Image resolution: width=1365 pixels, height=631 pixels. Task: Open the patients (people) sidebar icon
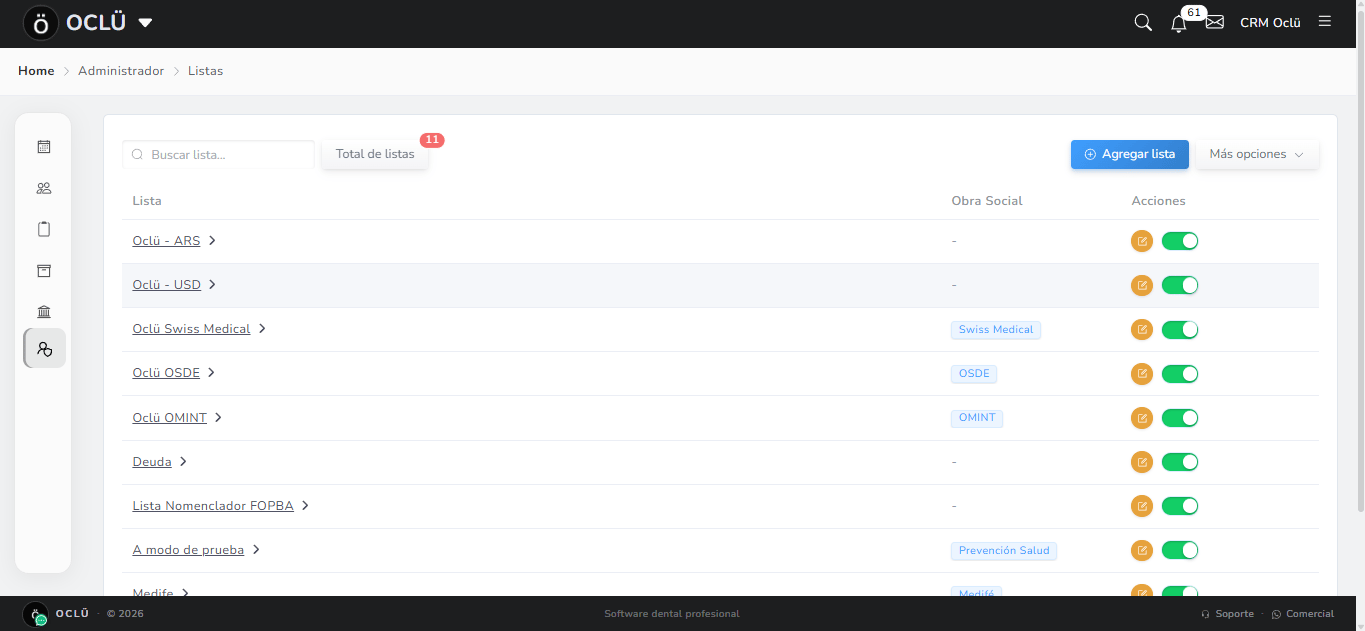pyautogui.click(x=44, y=188)
